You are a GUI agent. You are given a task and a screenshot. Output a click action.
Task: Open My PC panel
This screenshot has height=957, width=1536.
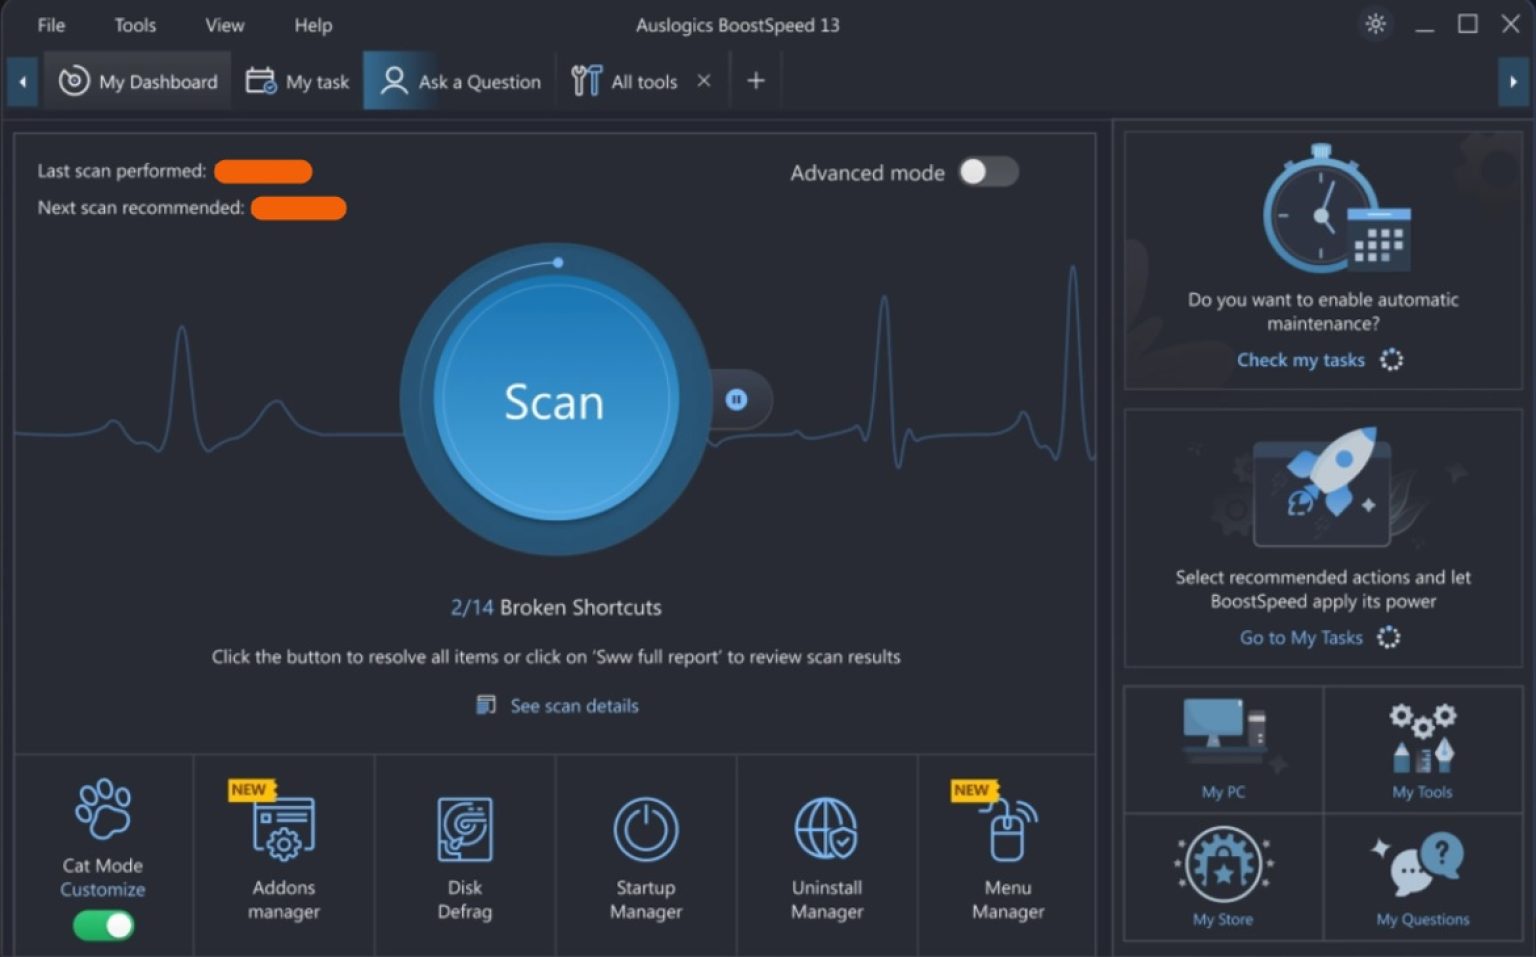(1222, 748)
